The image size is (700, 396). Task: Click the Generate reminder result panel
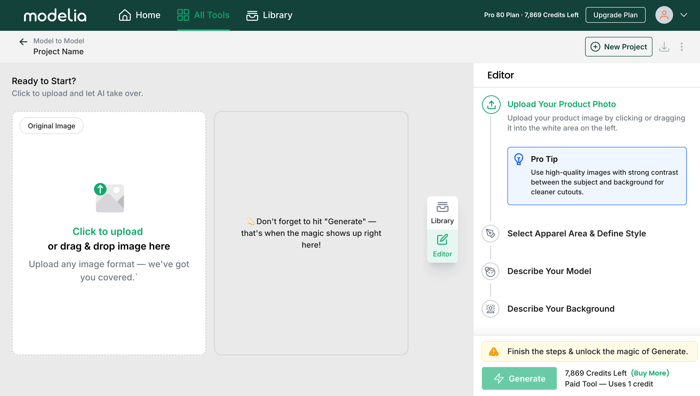(311, 233)
